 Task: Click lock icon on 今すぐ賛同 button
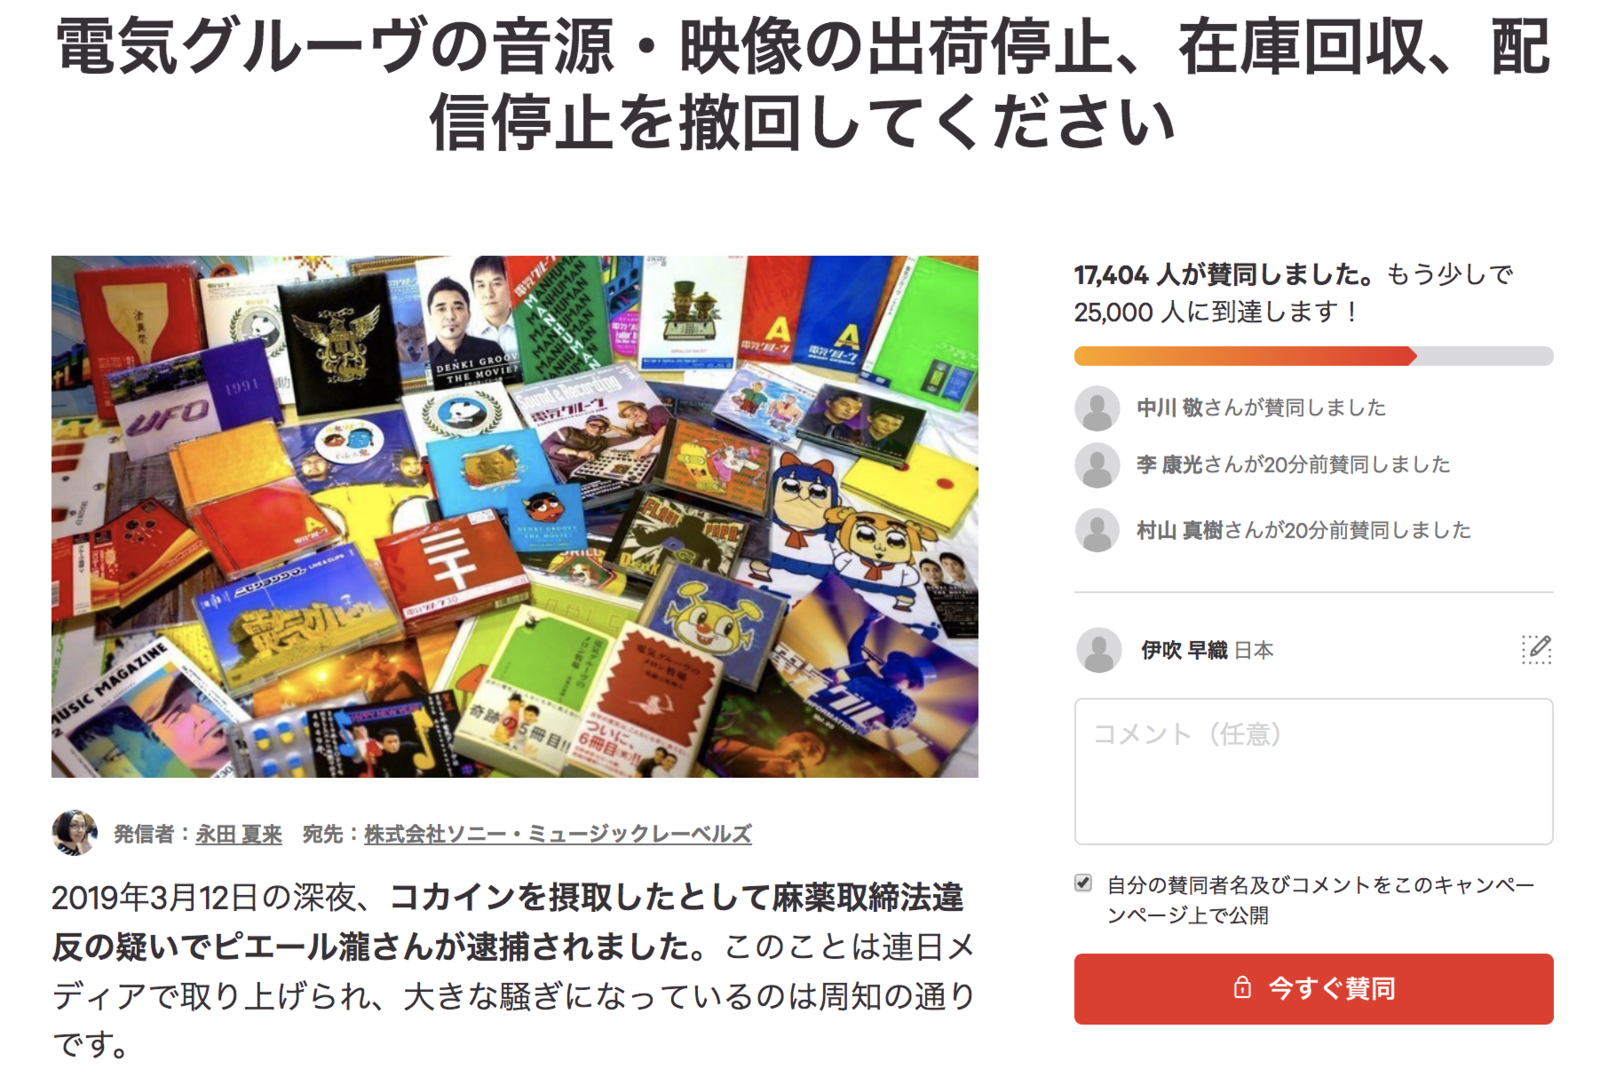(x=1242, y=988)
